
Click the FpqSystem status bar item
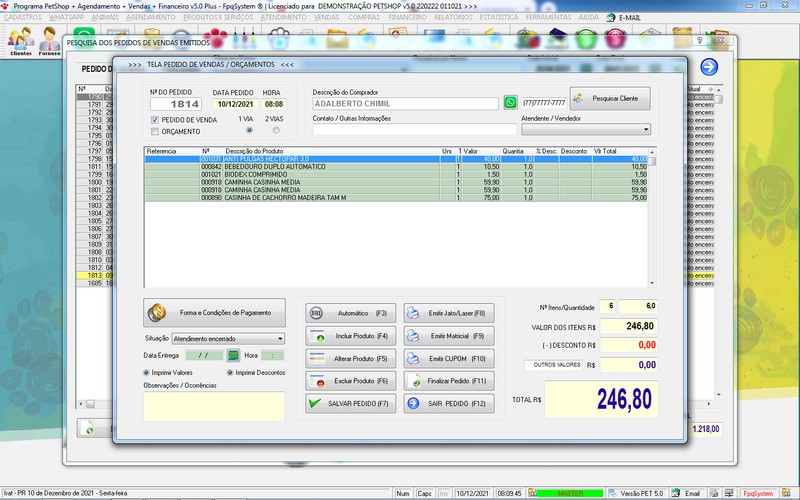coord(758,493)
